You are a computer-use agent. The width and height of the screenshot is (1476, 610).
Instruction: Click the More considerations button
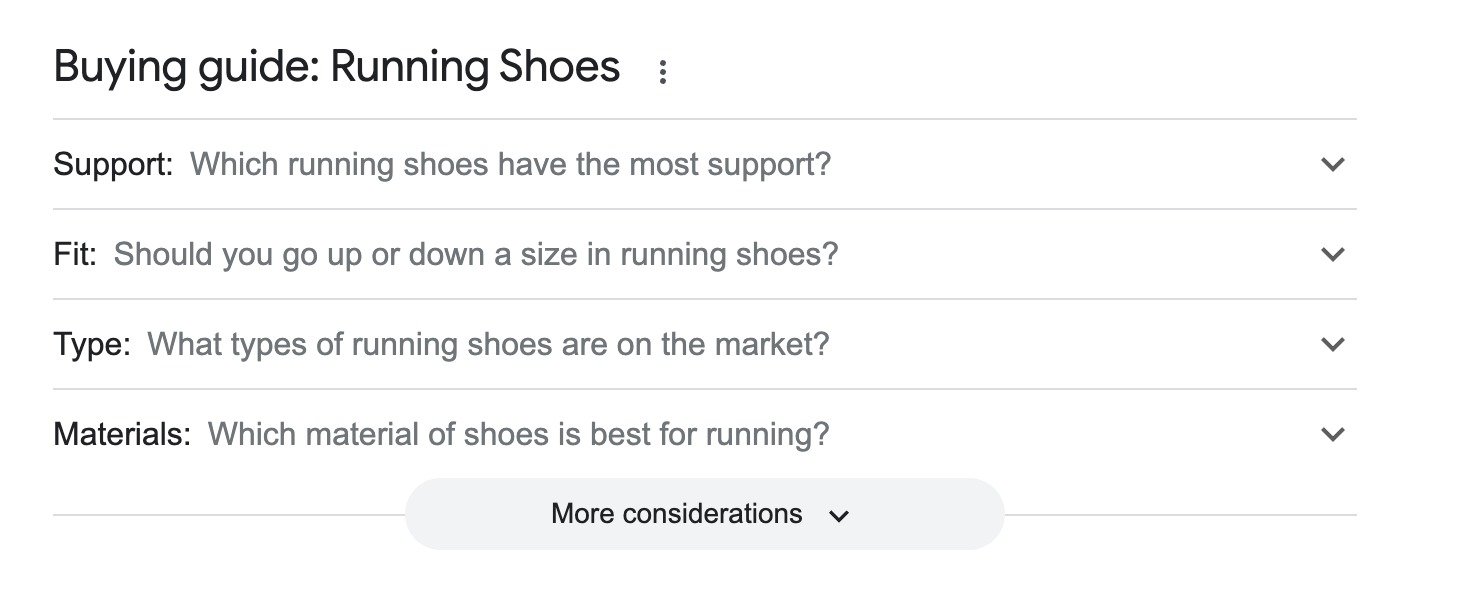coord(703,513)
